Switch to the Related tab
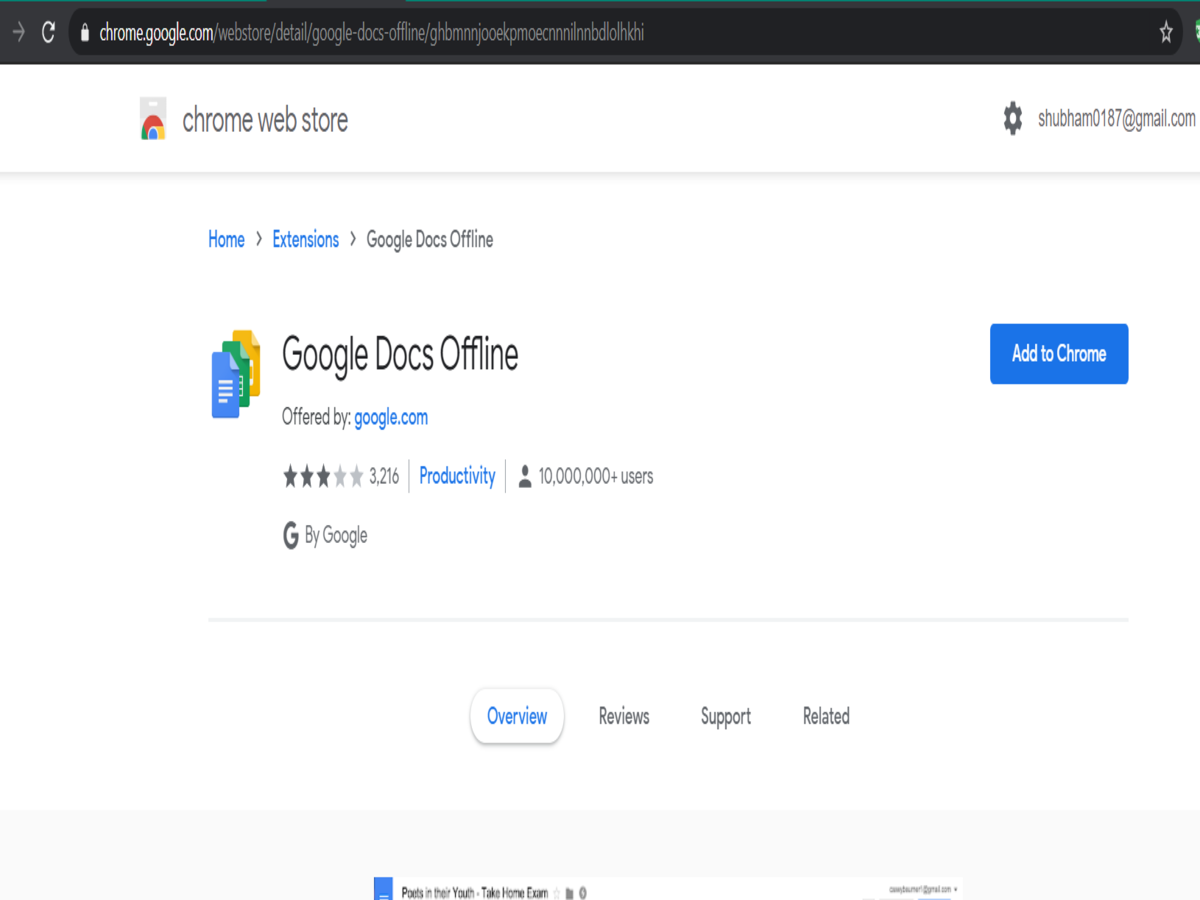The image size is (1200, 900). [x=826, y=716]
